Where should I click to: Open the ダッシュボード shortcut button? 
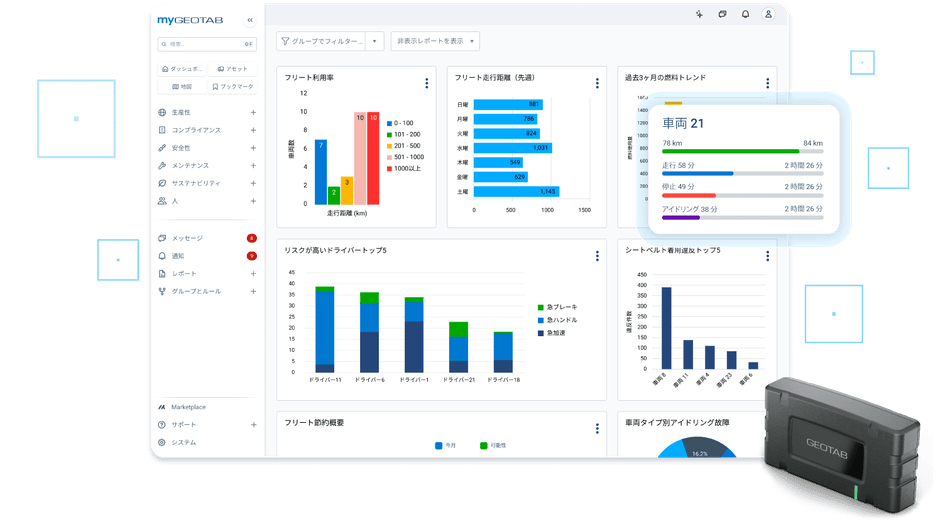click(x=182, y=69)
